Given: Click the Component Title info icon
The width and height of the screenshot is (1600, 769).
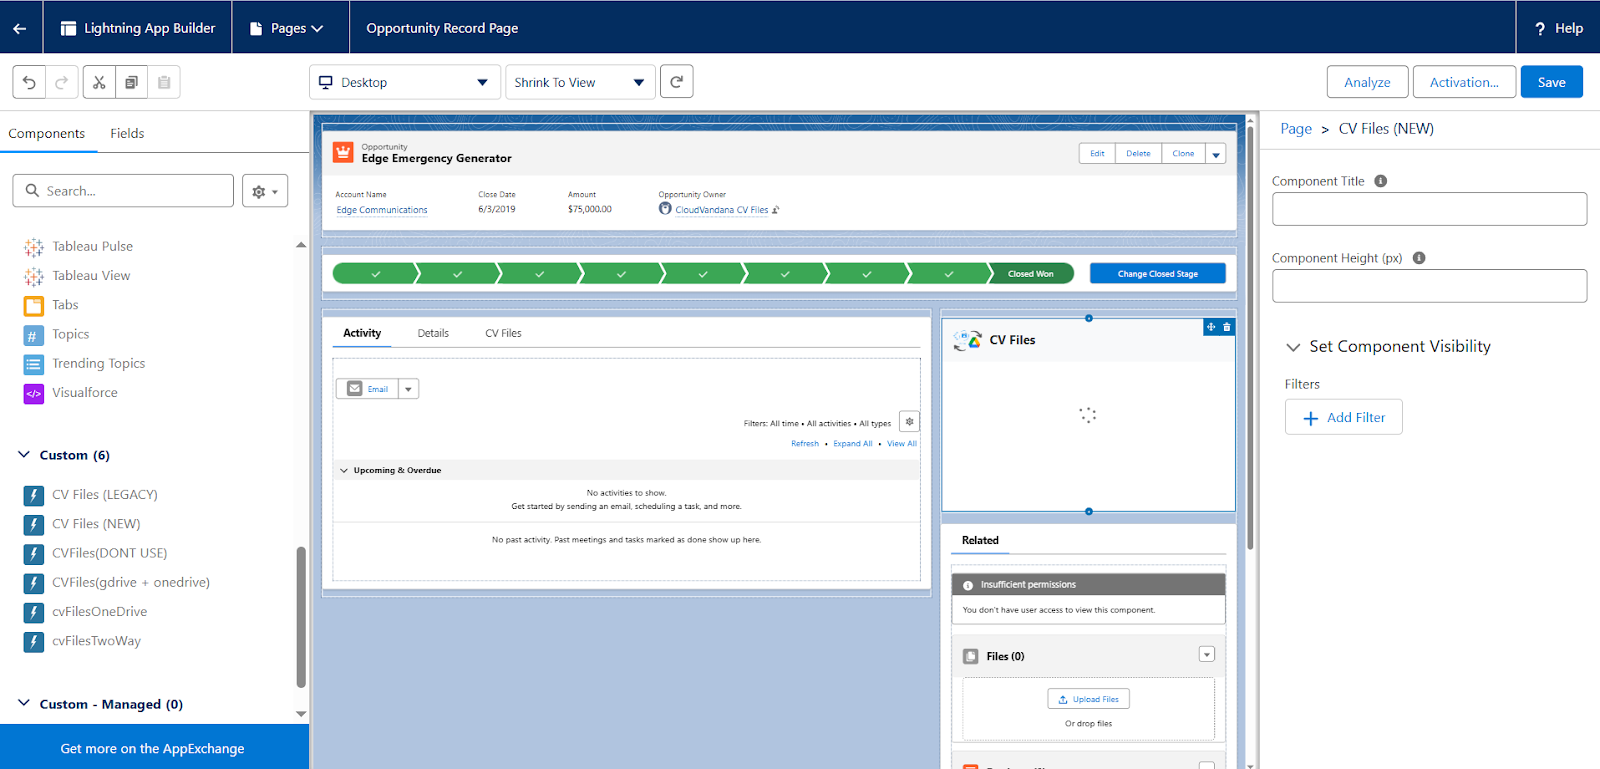Looking at the screenshot, I should coord(1380,181).
